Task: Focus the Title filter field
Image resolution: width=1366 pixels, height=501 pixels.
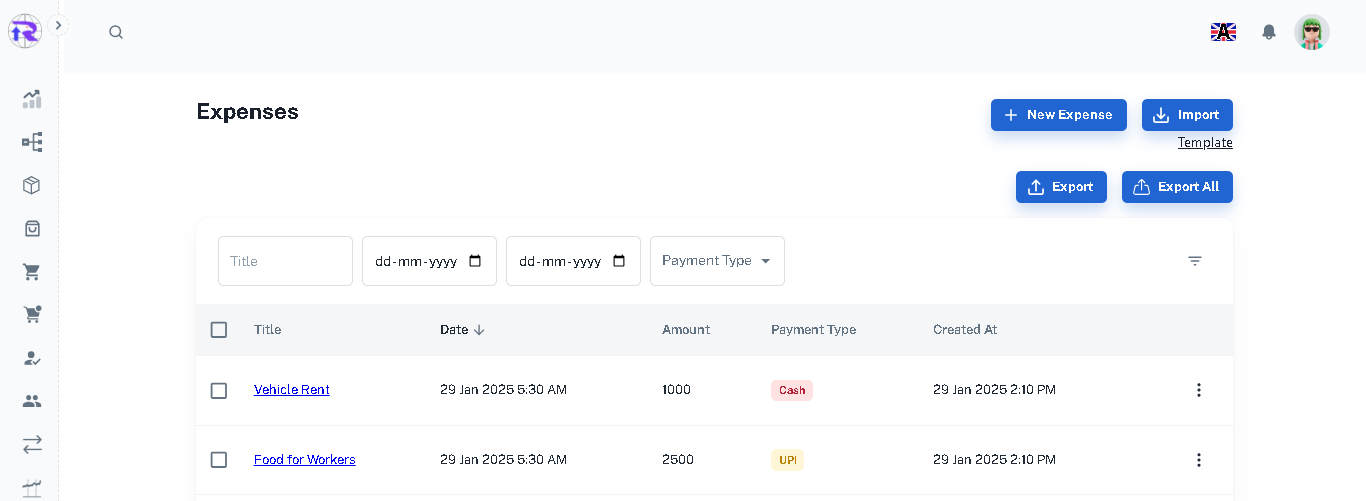Action: point(285,261)
